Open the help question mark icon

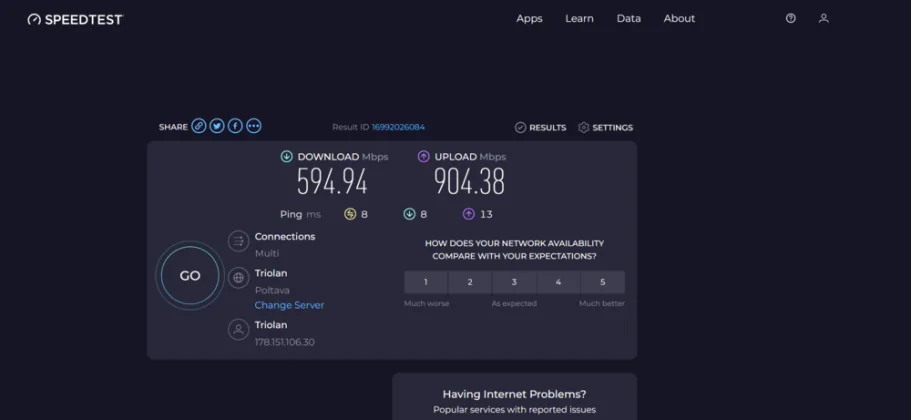[790, 19]
